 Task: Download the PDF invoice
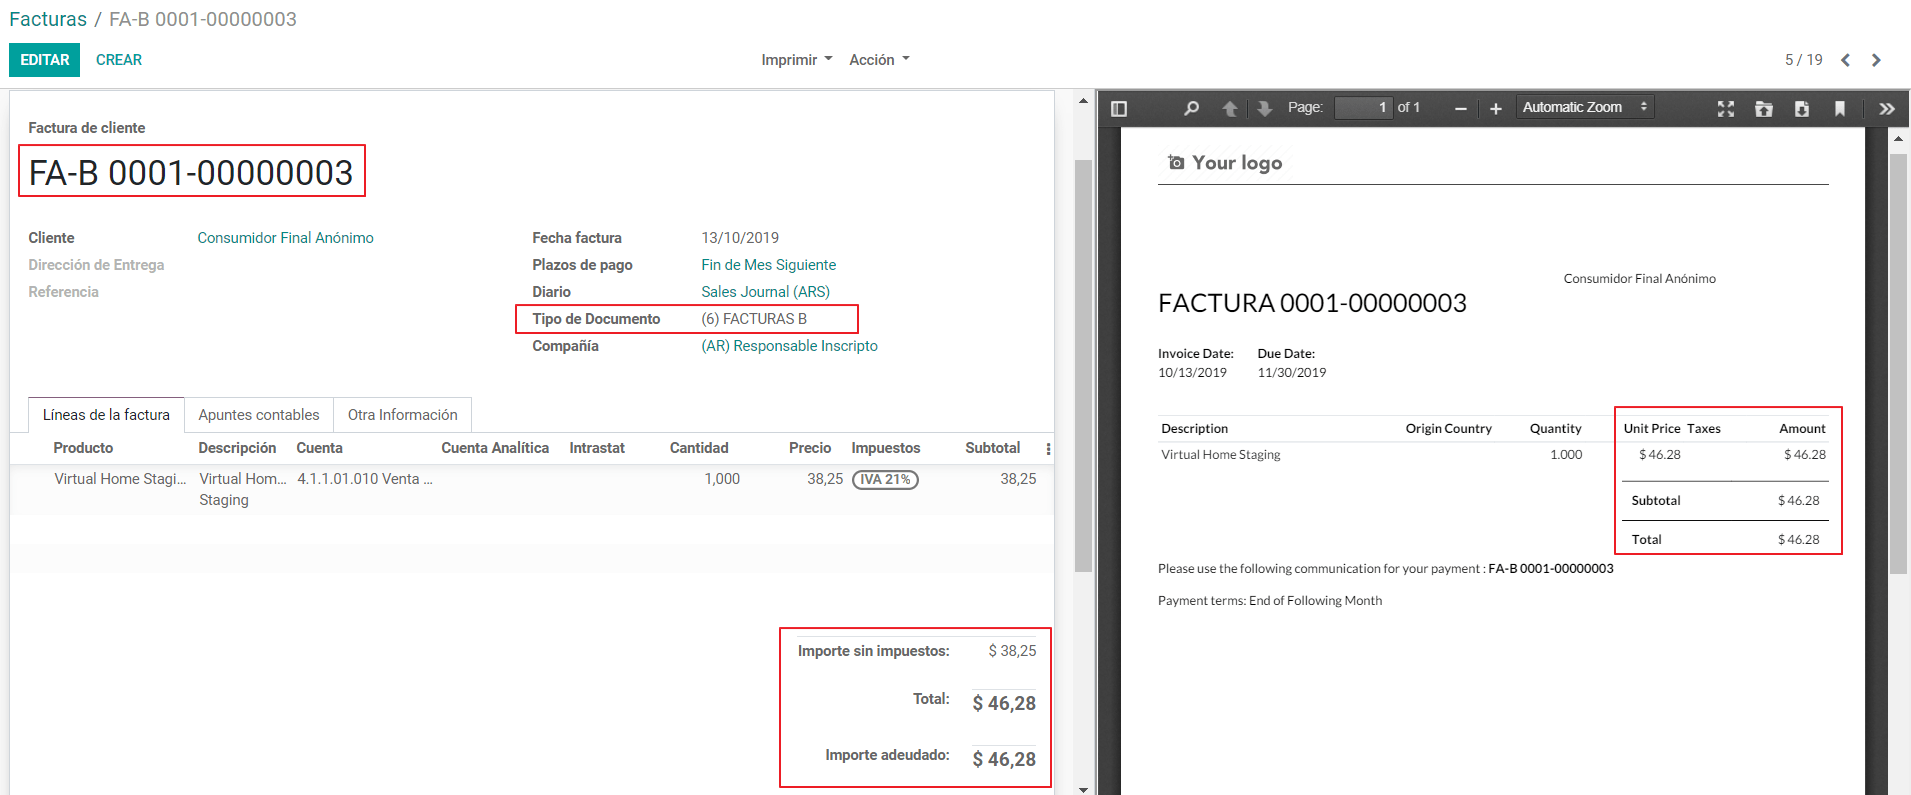1802,108
